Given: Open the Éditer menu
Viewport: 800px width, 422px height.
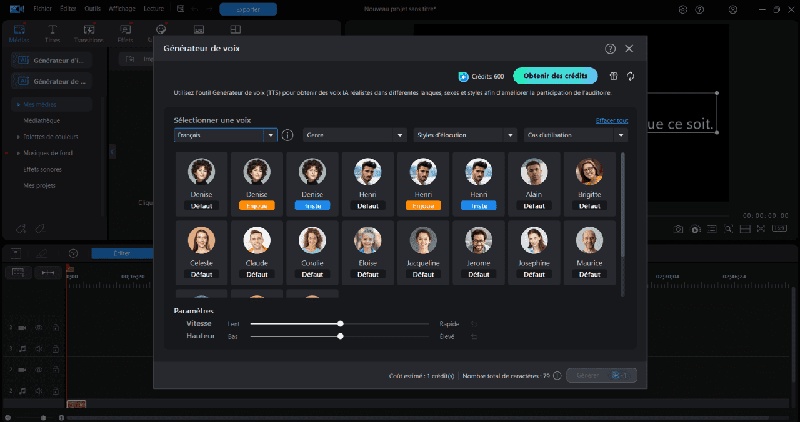Looking at the screenshot, I should click(x=68, y=9).
